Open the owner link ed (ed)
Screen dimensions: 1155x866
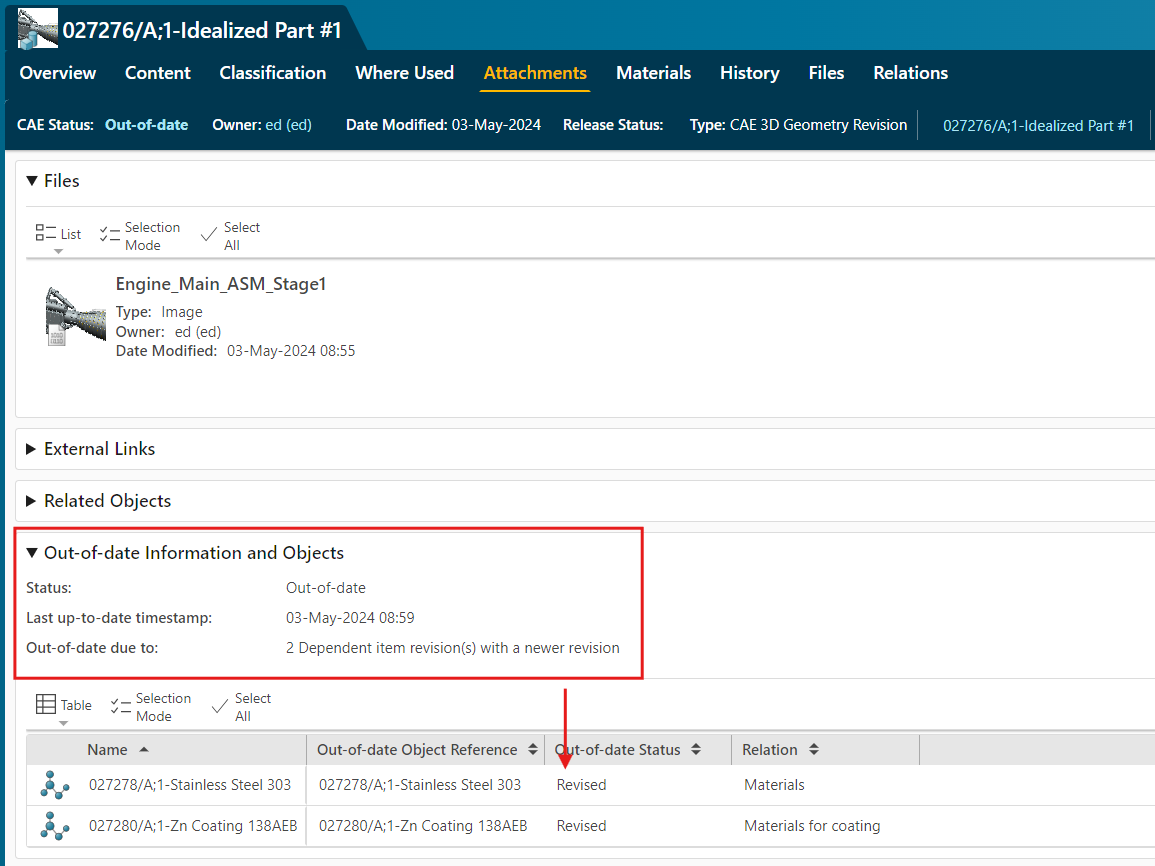(x=287, y=125)
